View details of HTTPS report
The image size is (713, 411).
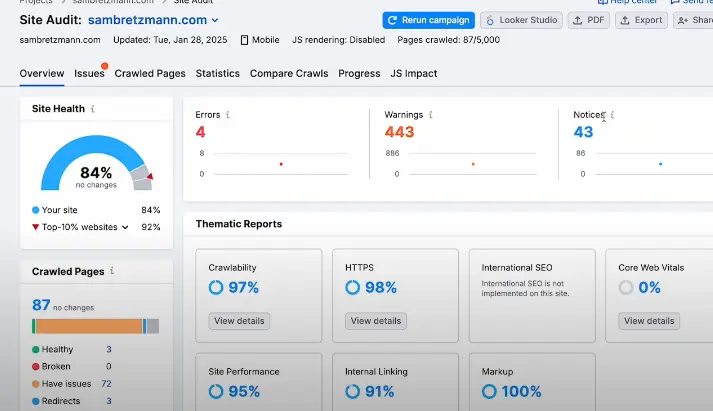tap(376, 321)
